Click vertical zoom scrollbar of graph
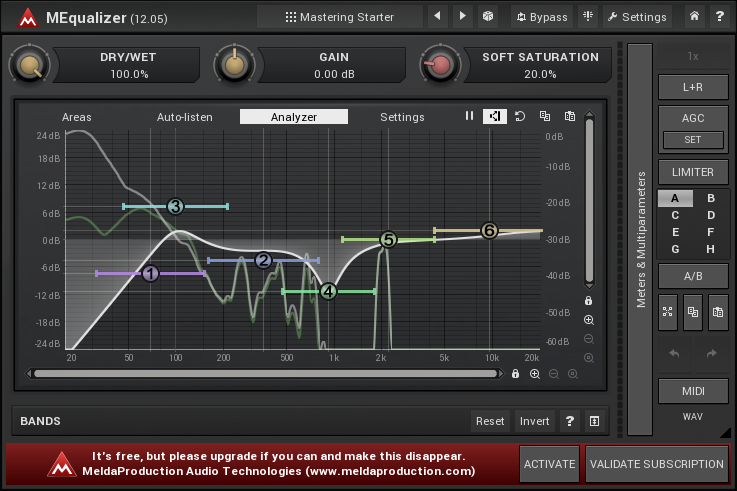The image size is (737, 491). coord(589,201)
